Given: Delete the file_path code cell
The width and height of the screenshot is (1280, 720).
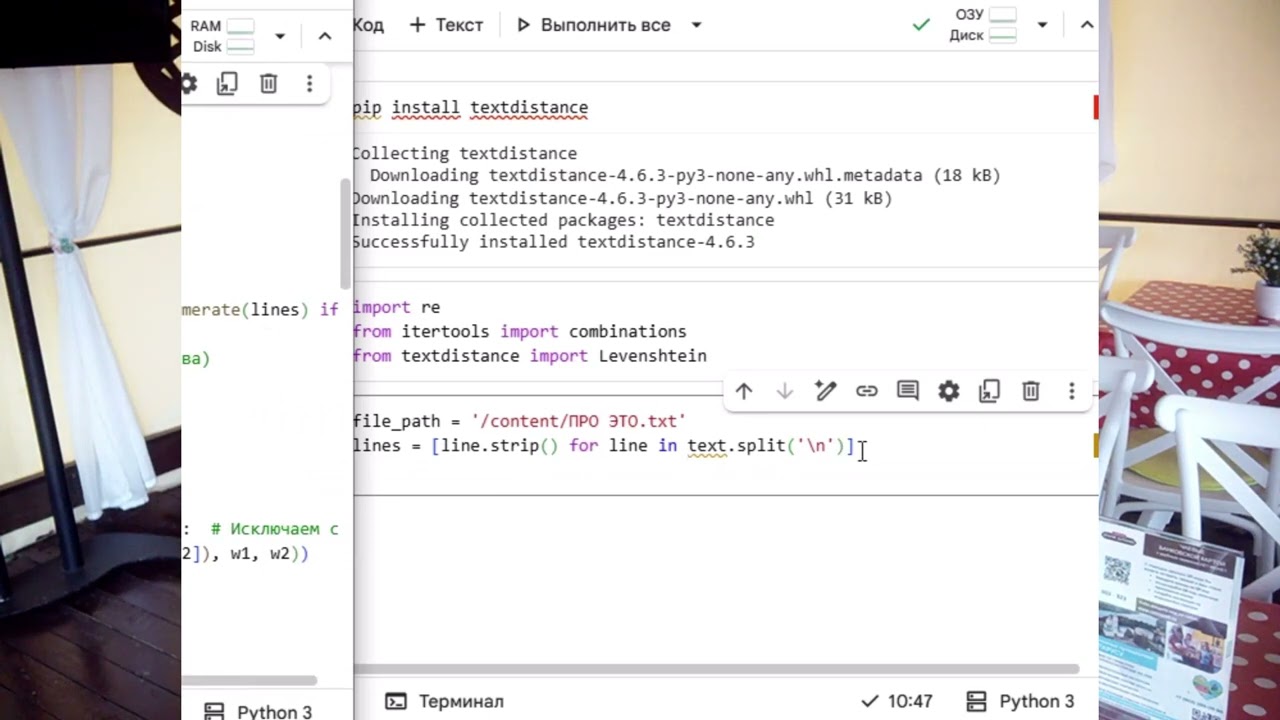Looking at the screenshot, I should (1031, 391).
